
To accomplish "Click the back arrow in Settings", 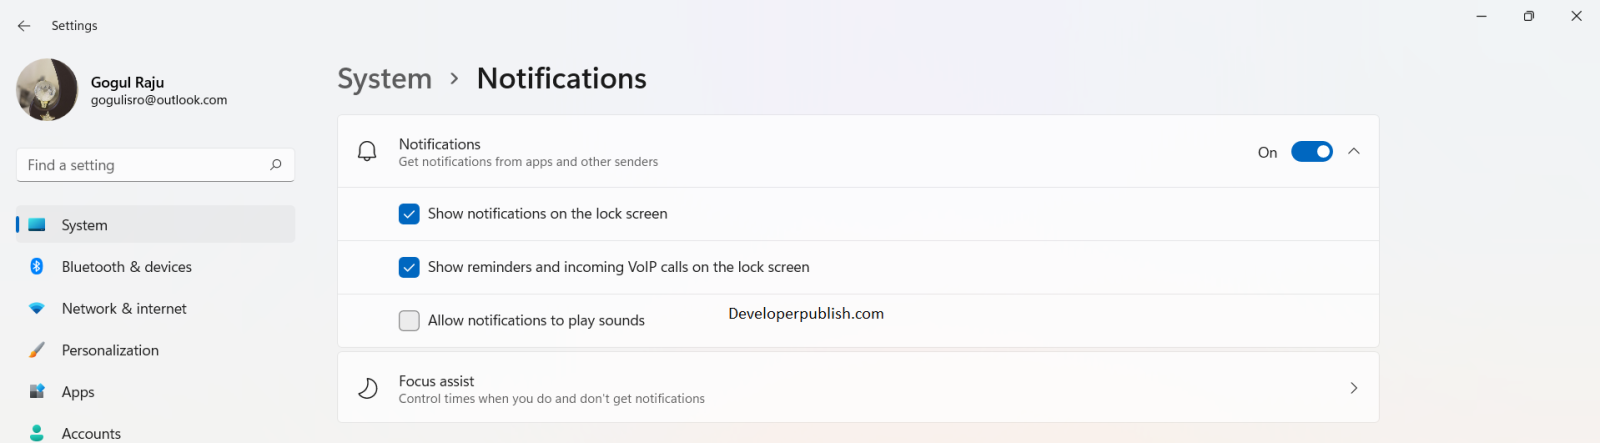I will click(24, 26).
